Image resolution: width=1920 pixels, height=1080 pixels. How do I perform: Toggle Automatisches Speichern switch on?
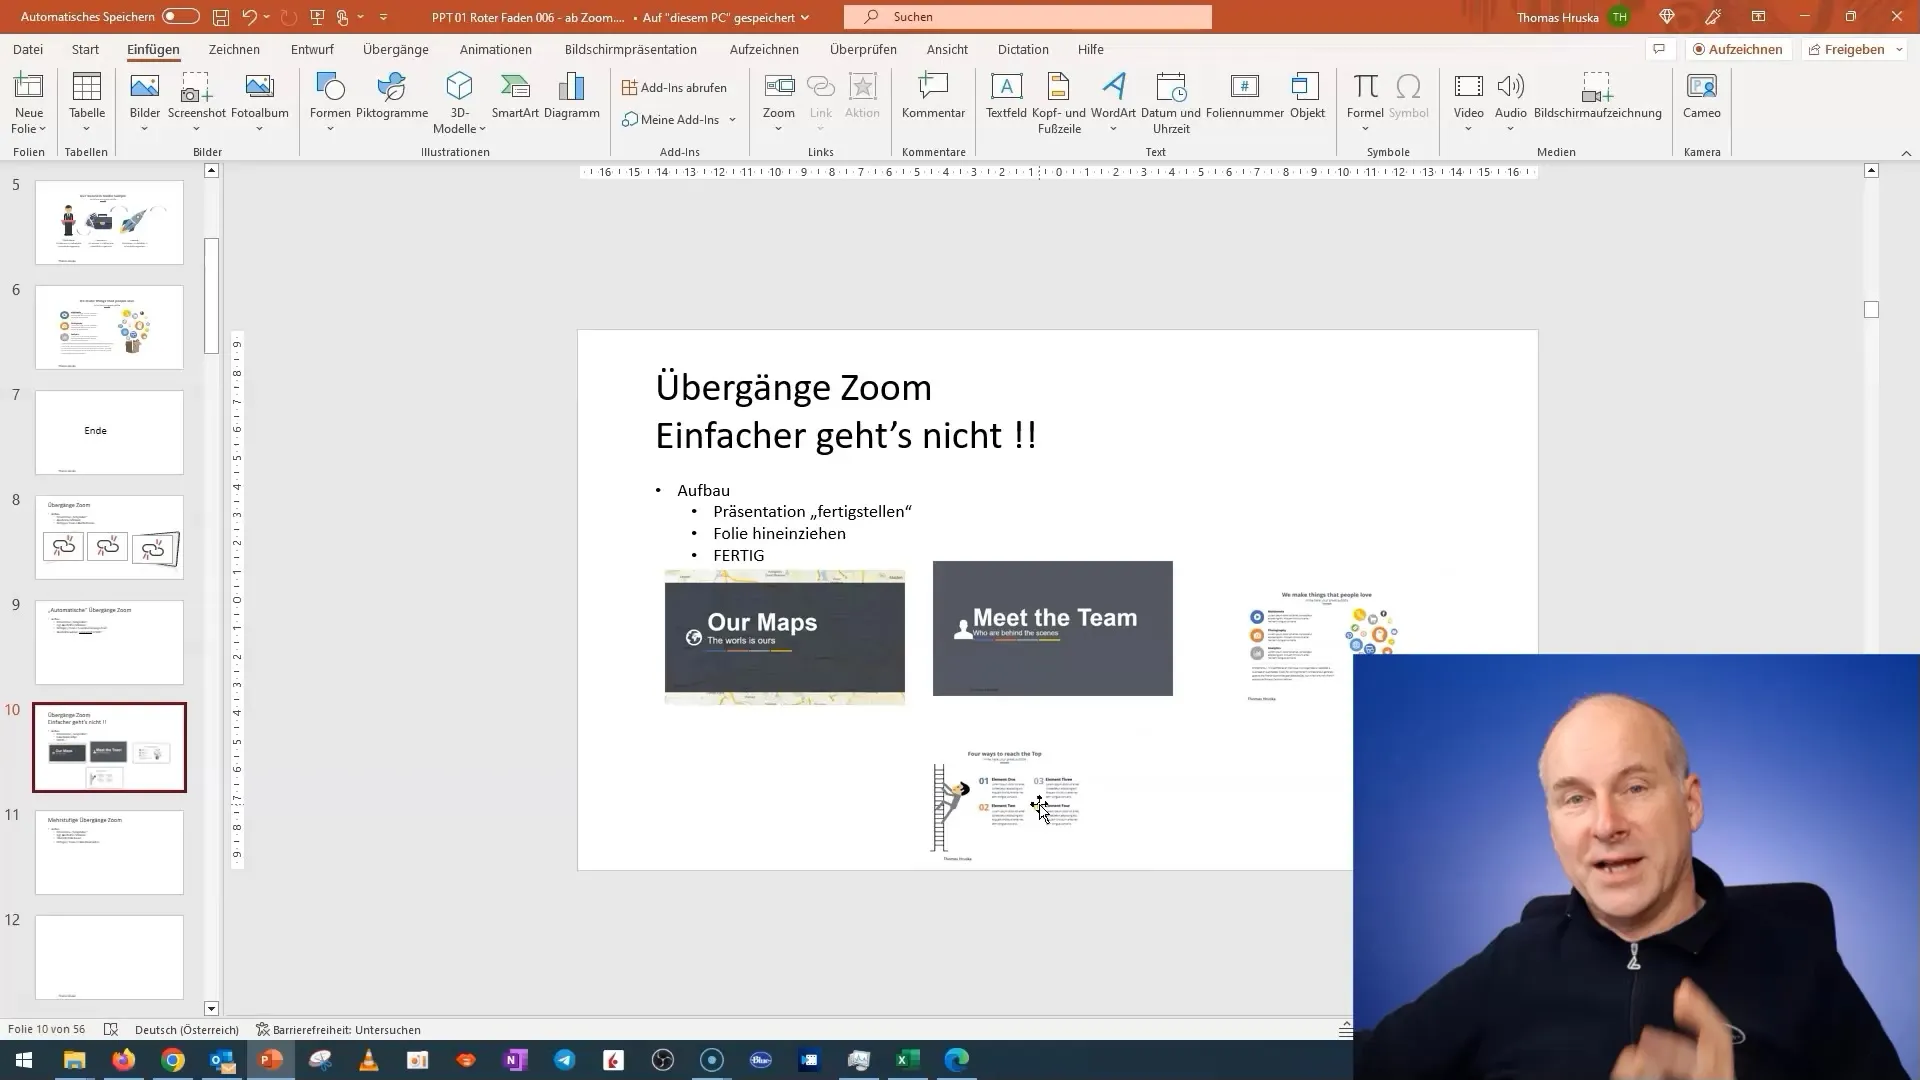(179, 16)
